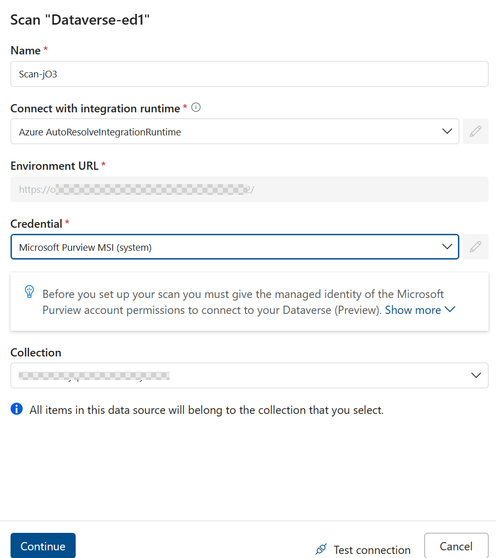This screenshot has width=496, height=558.
Task: Click the Collection combo box value
Action: pyautogui.click(x=94, y=376)
